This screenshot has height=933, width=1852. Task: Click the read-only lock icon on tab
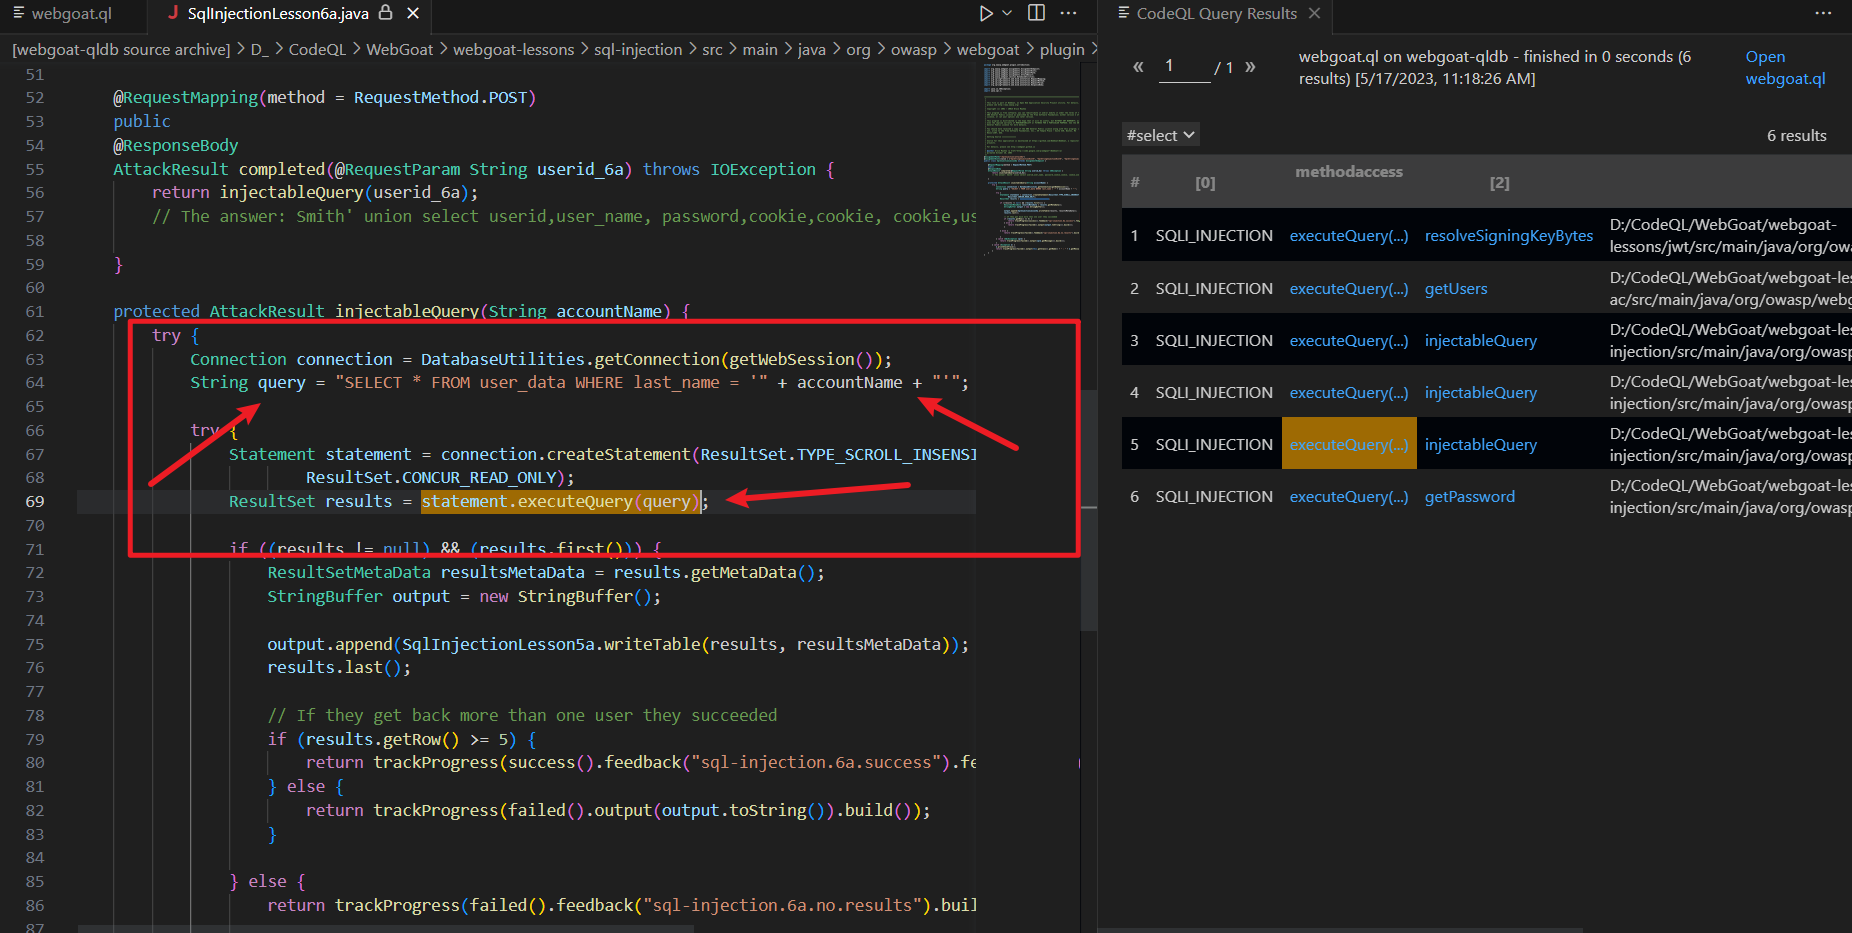(386, 13)
